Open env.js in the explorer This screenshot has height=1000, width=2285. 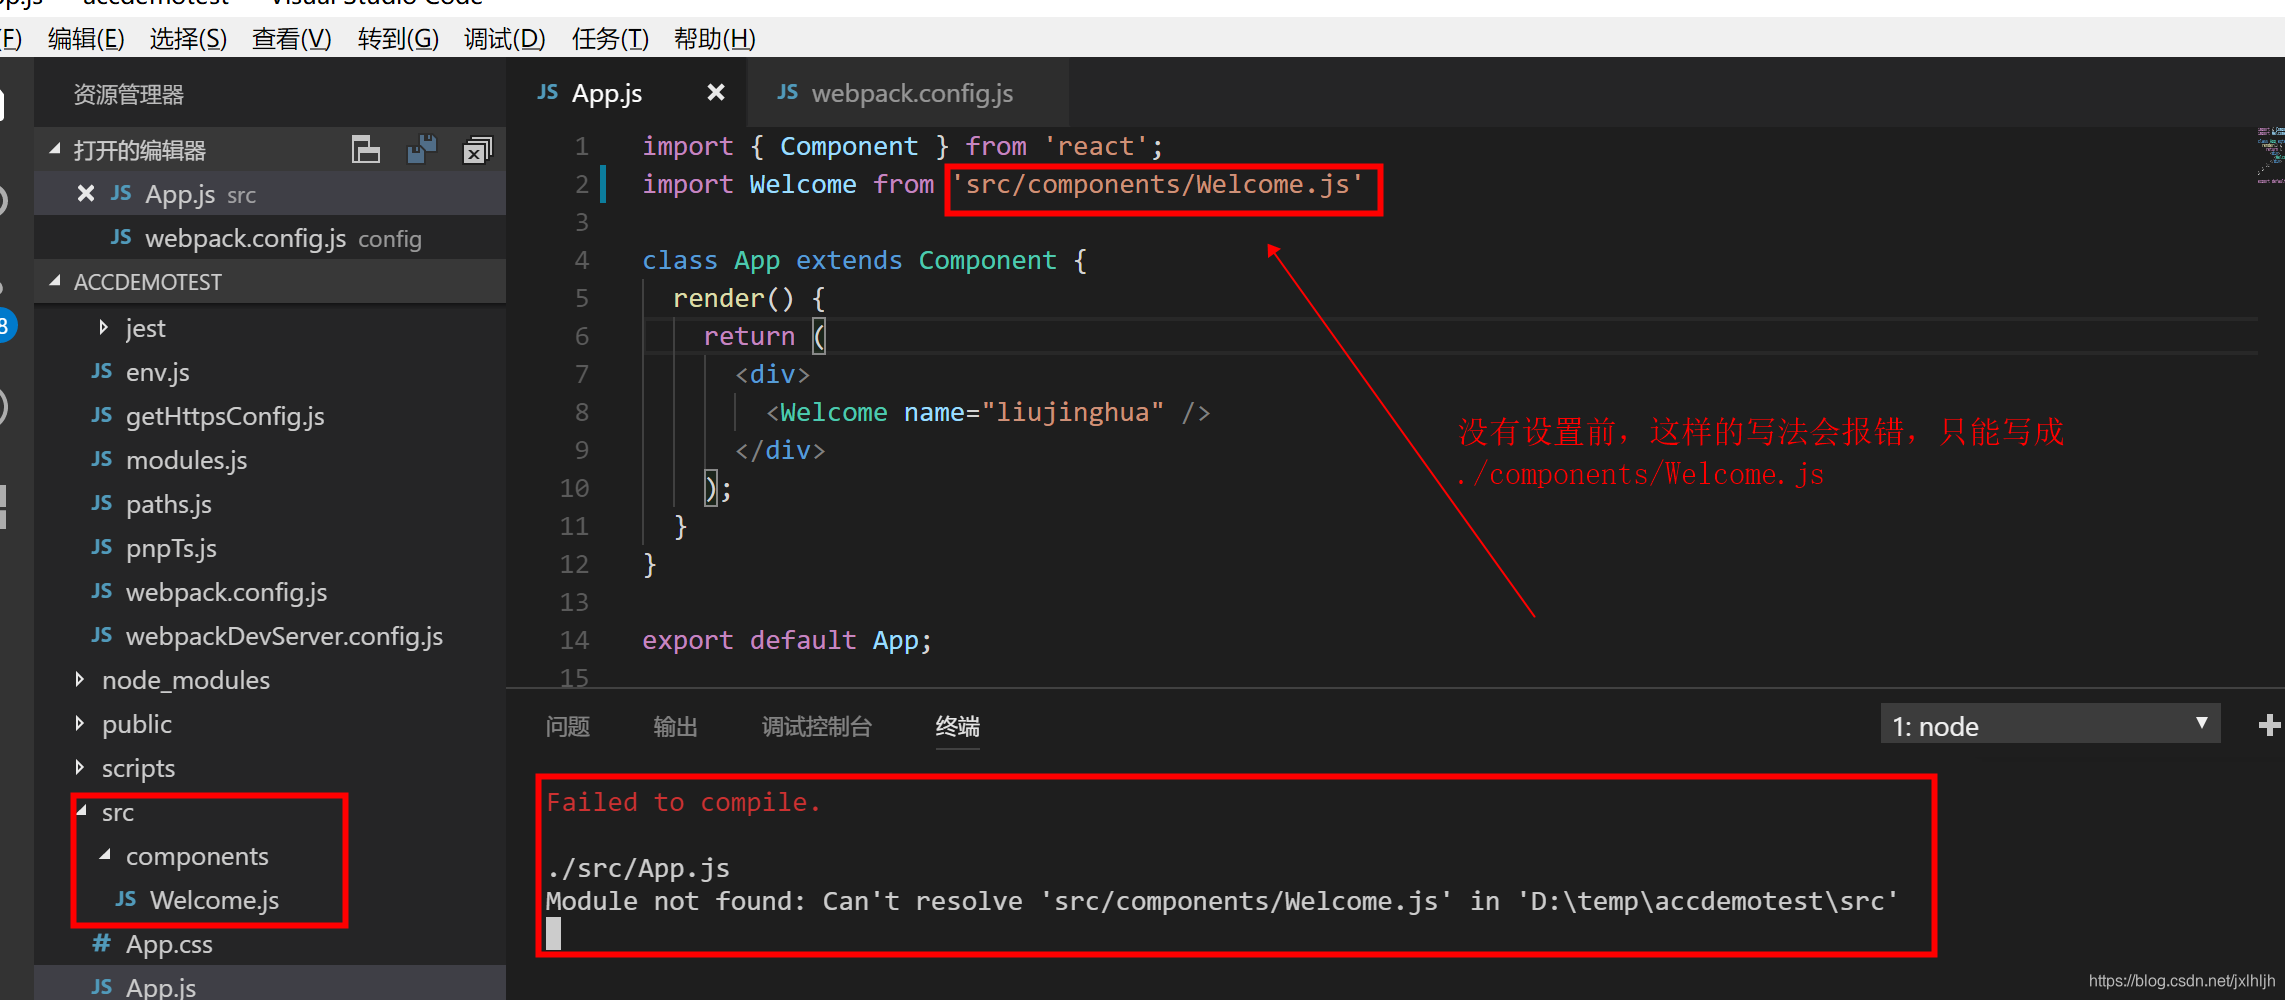pyautogui.click(x=270, y=372)
